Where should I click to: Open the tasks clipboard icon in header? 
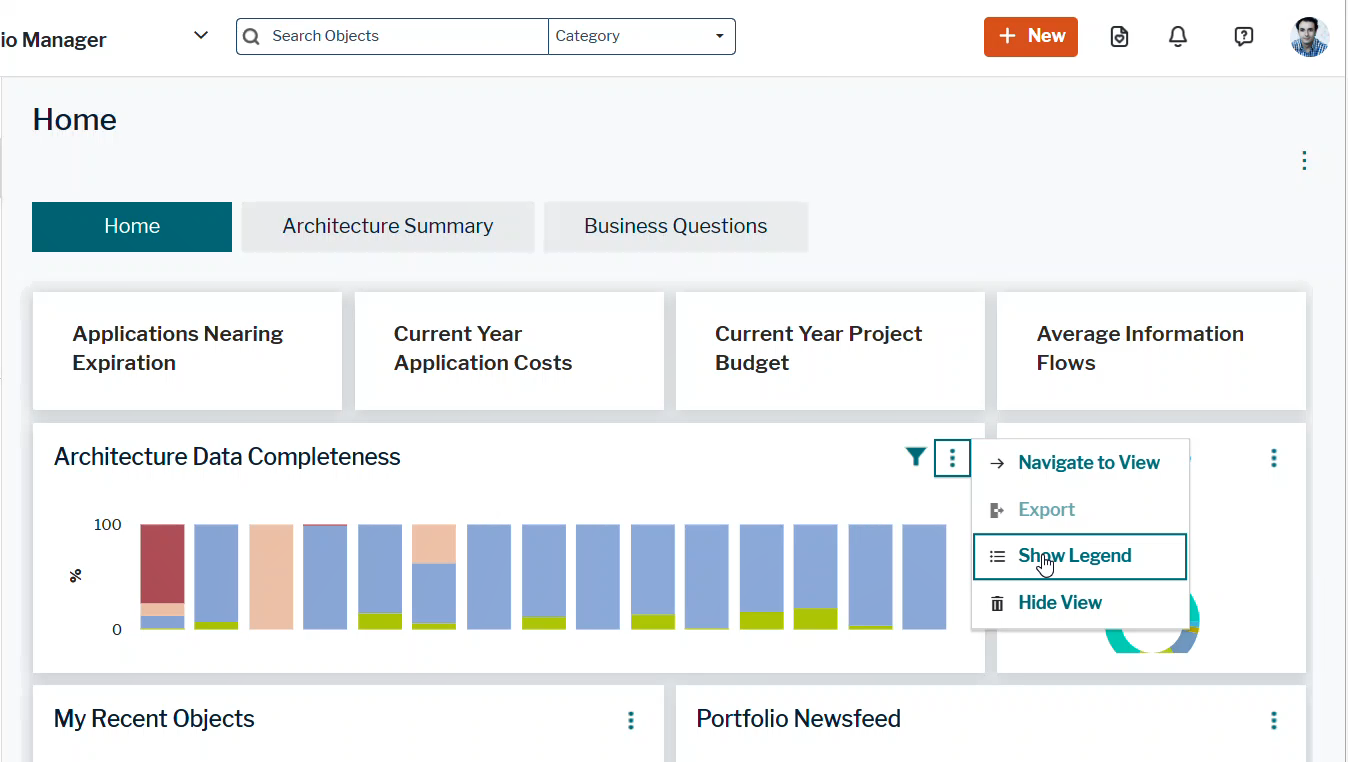pyautogui.click(x=1119, y=37)
